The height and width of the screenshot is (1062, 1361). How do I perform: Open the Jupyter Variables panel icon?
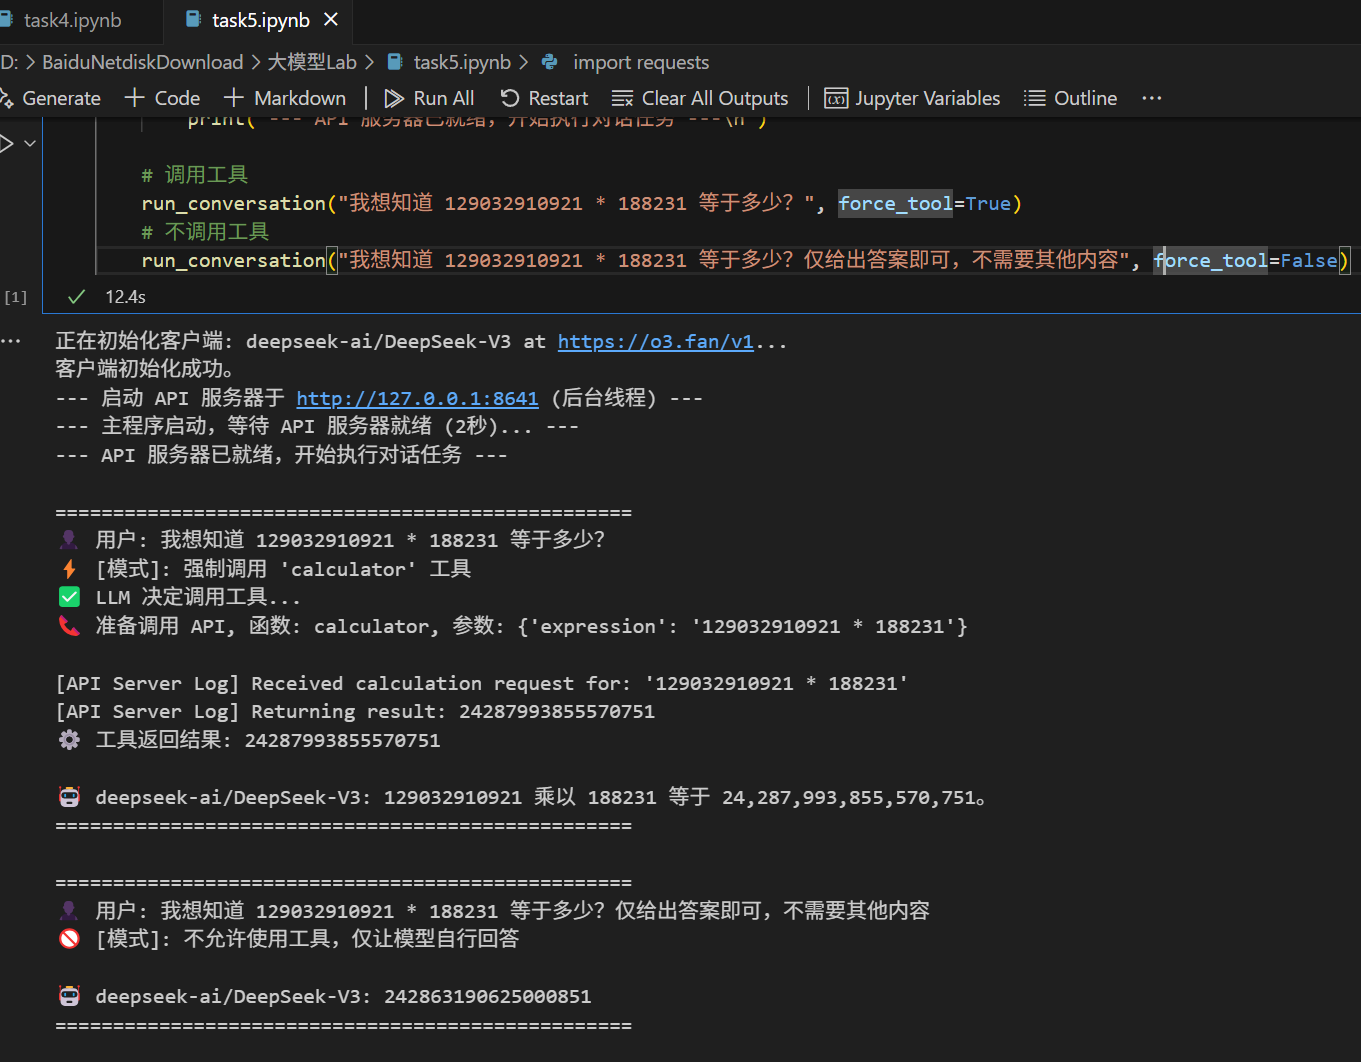click(x=836, y=97)
